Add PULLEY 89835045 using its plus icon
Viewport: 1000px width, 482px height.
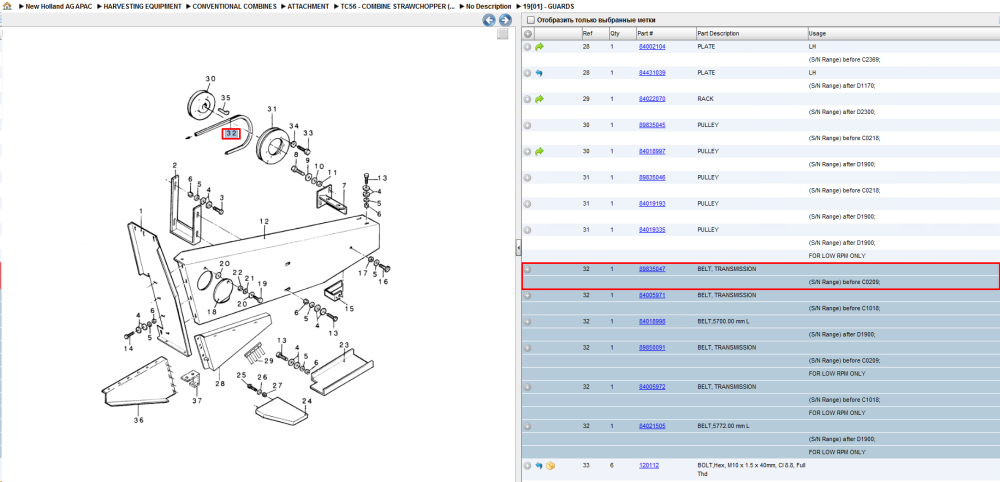coord(527,126)
